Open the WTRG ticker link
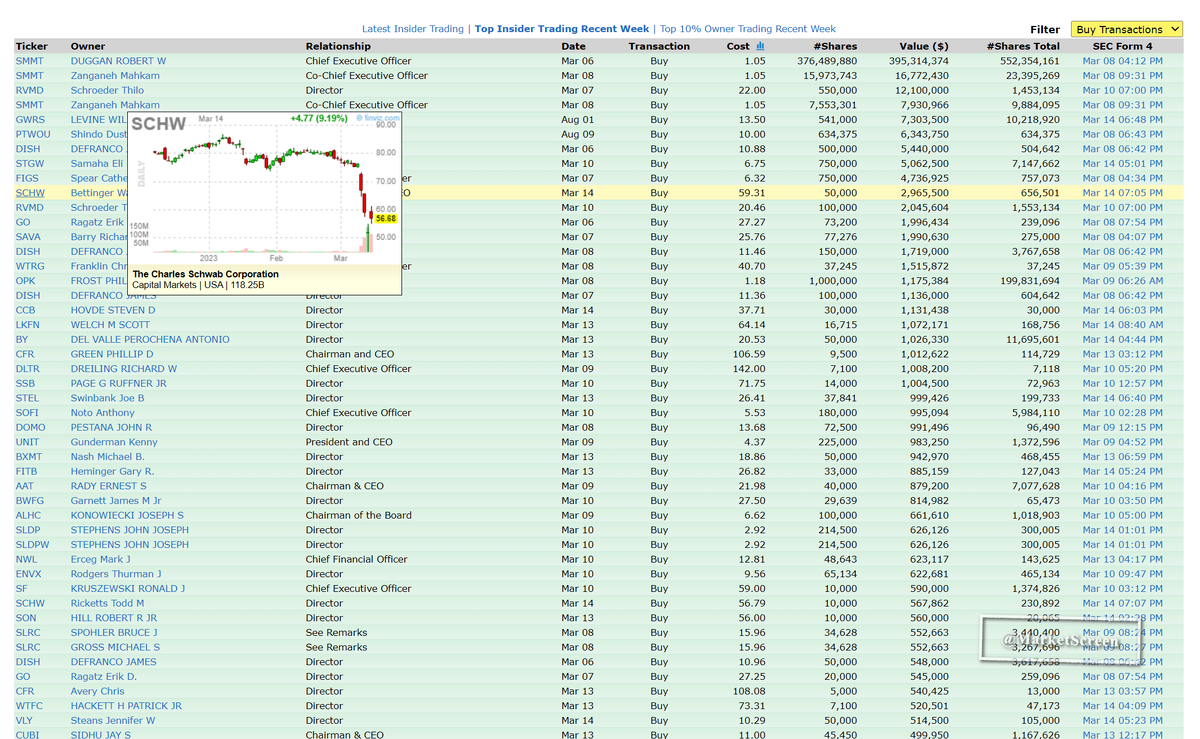 point(30,266)
